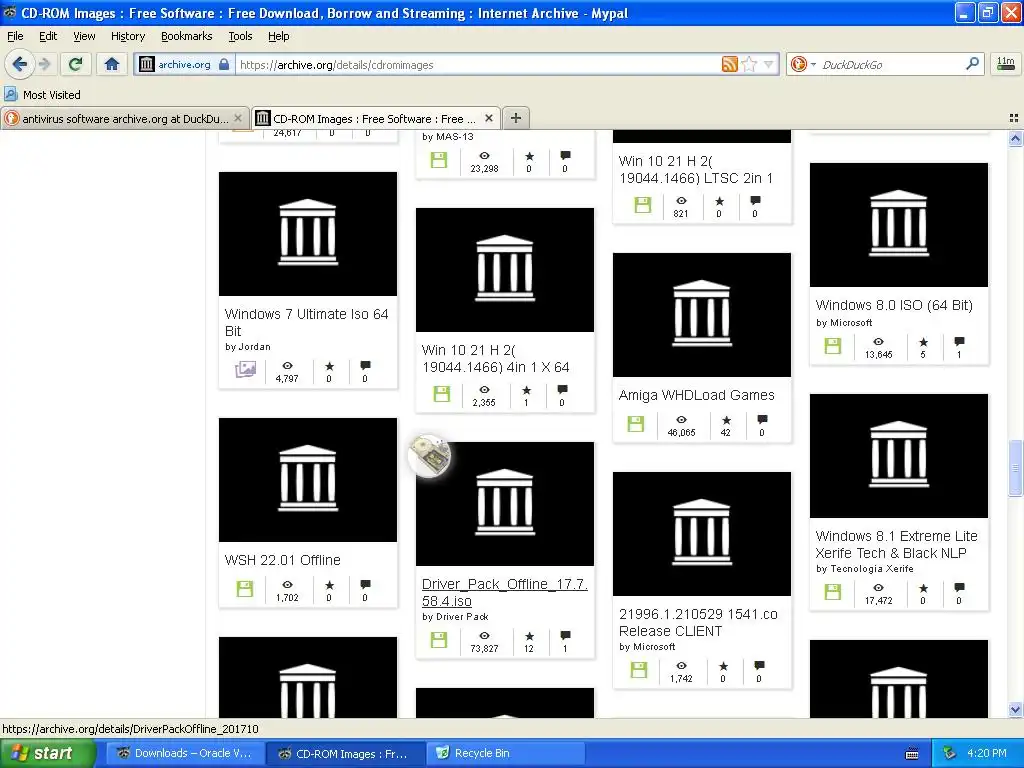Open a new tab with the plus button
The width and height of the screenshot is (1024, 768).
tap(515, 118)
